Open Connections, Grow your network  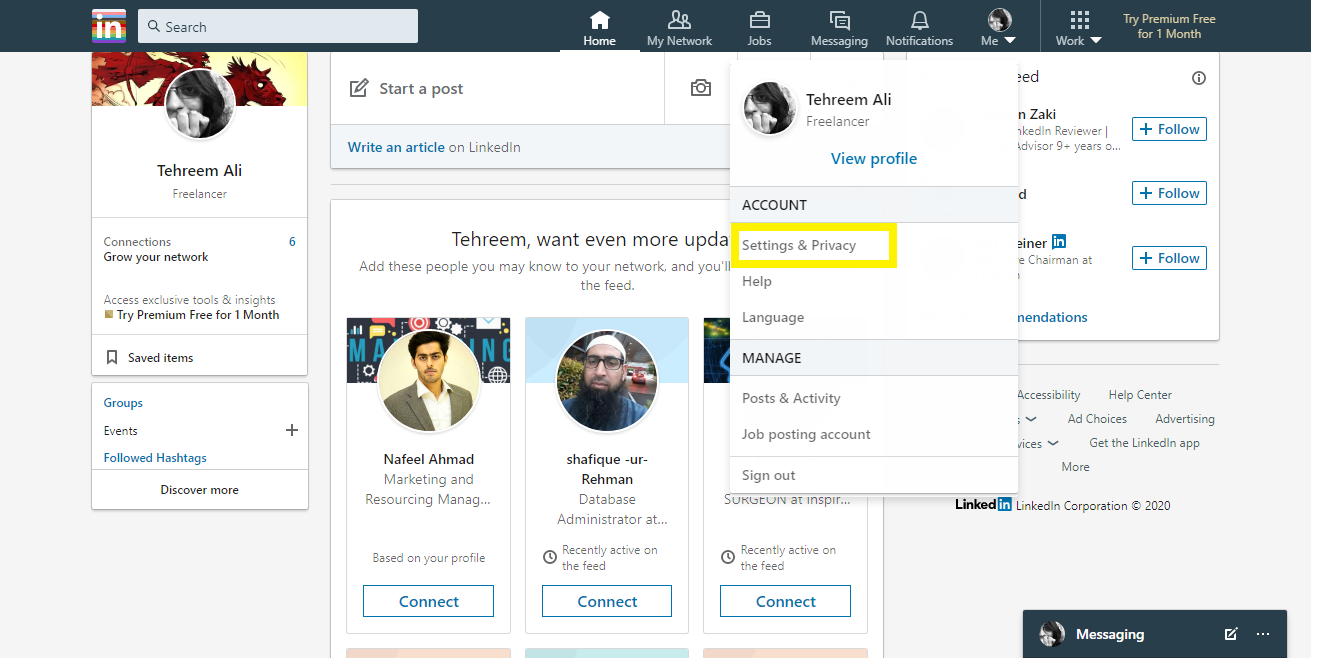[x=200, y=249]
